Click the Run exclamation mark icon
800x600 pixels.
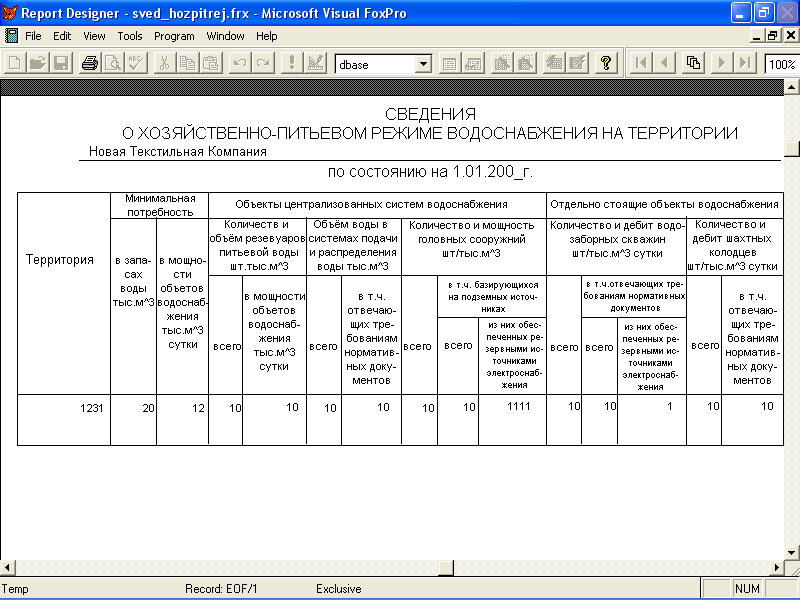[x=291, y=63]
